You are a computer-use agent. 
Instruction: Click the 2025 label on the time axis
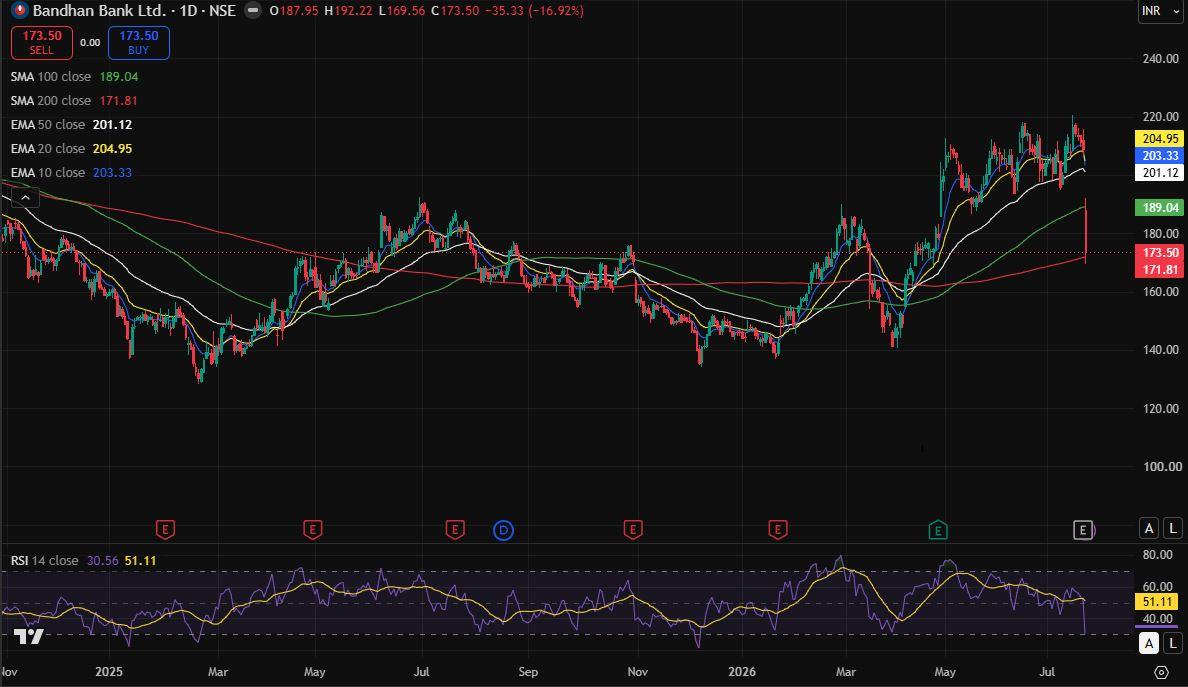(109, 672)
